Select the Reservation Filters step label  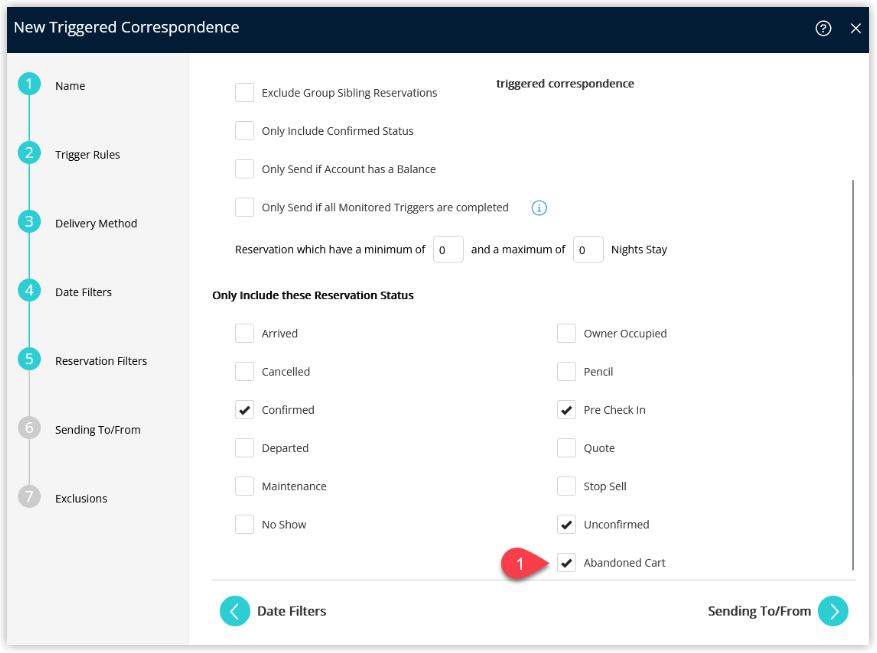coord(101,361)
